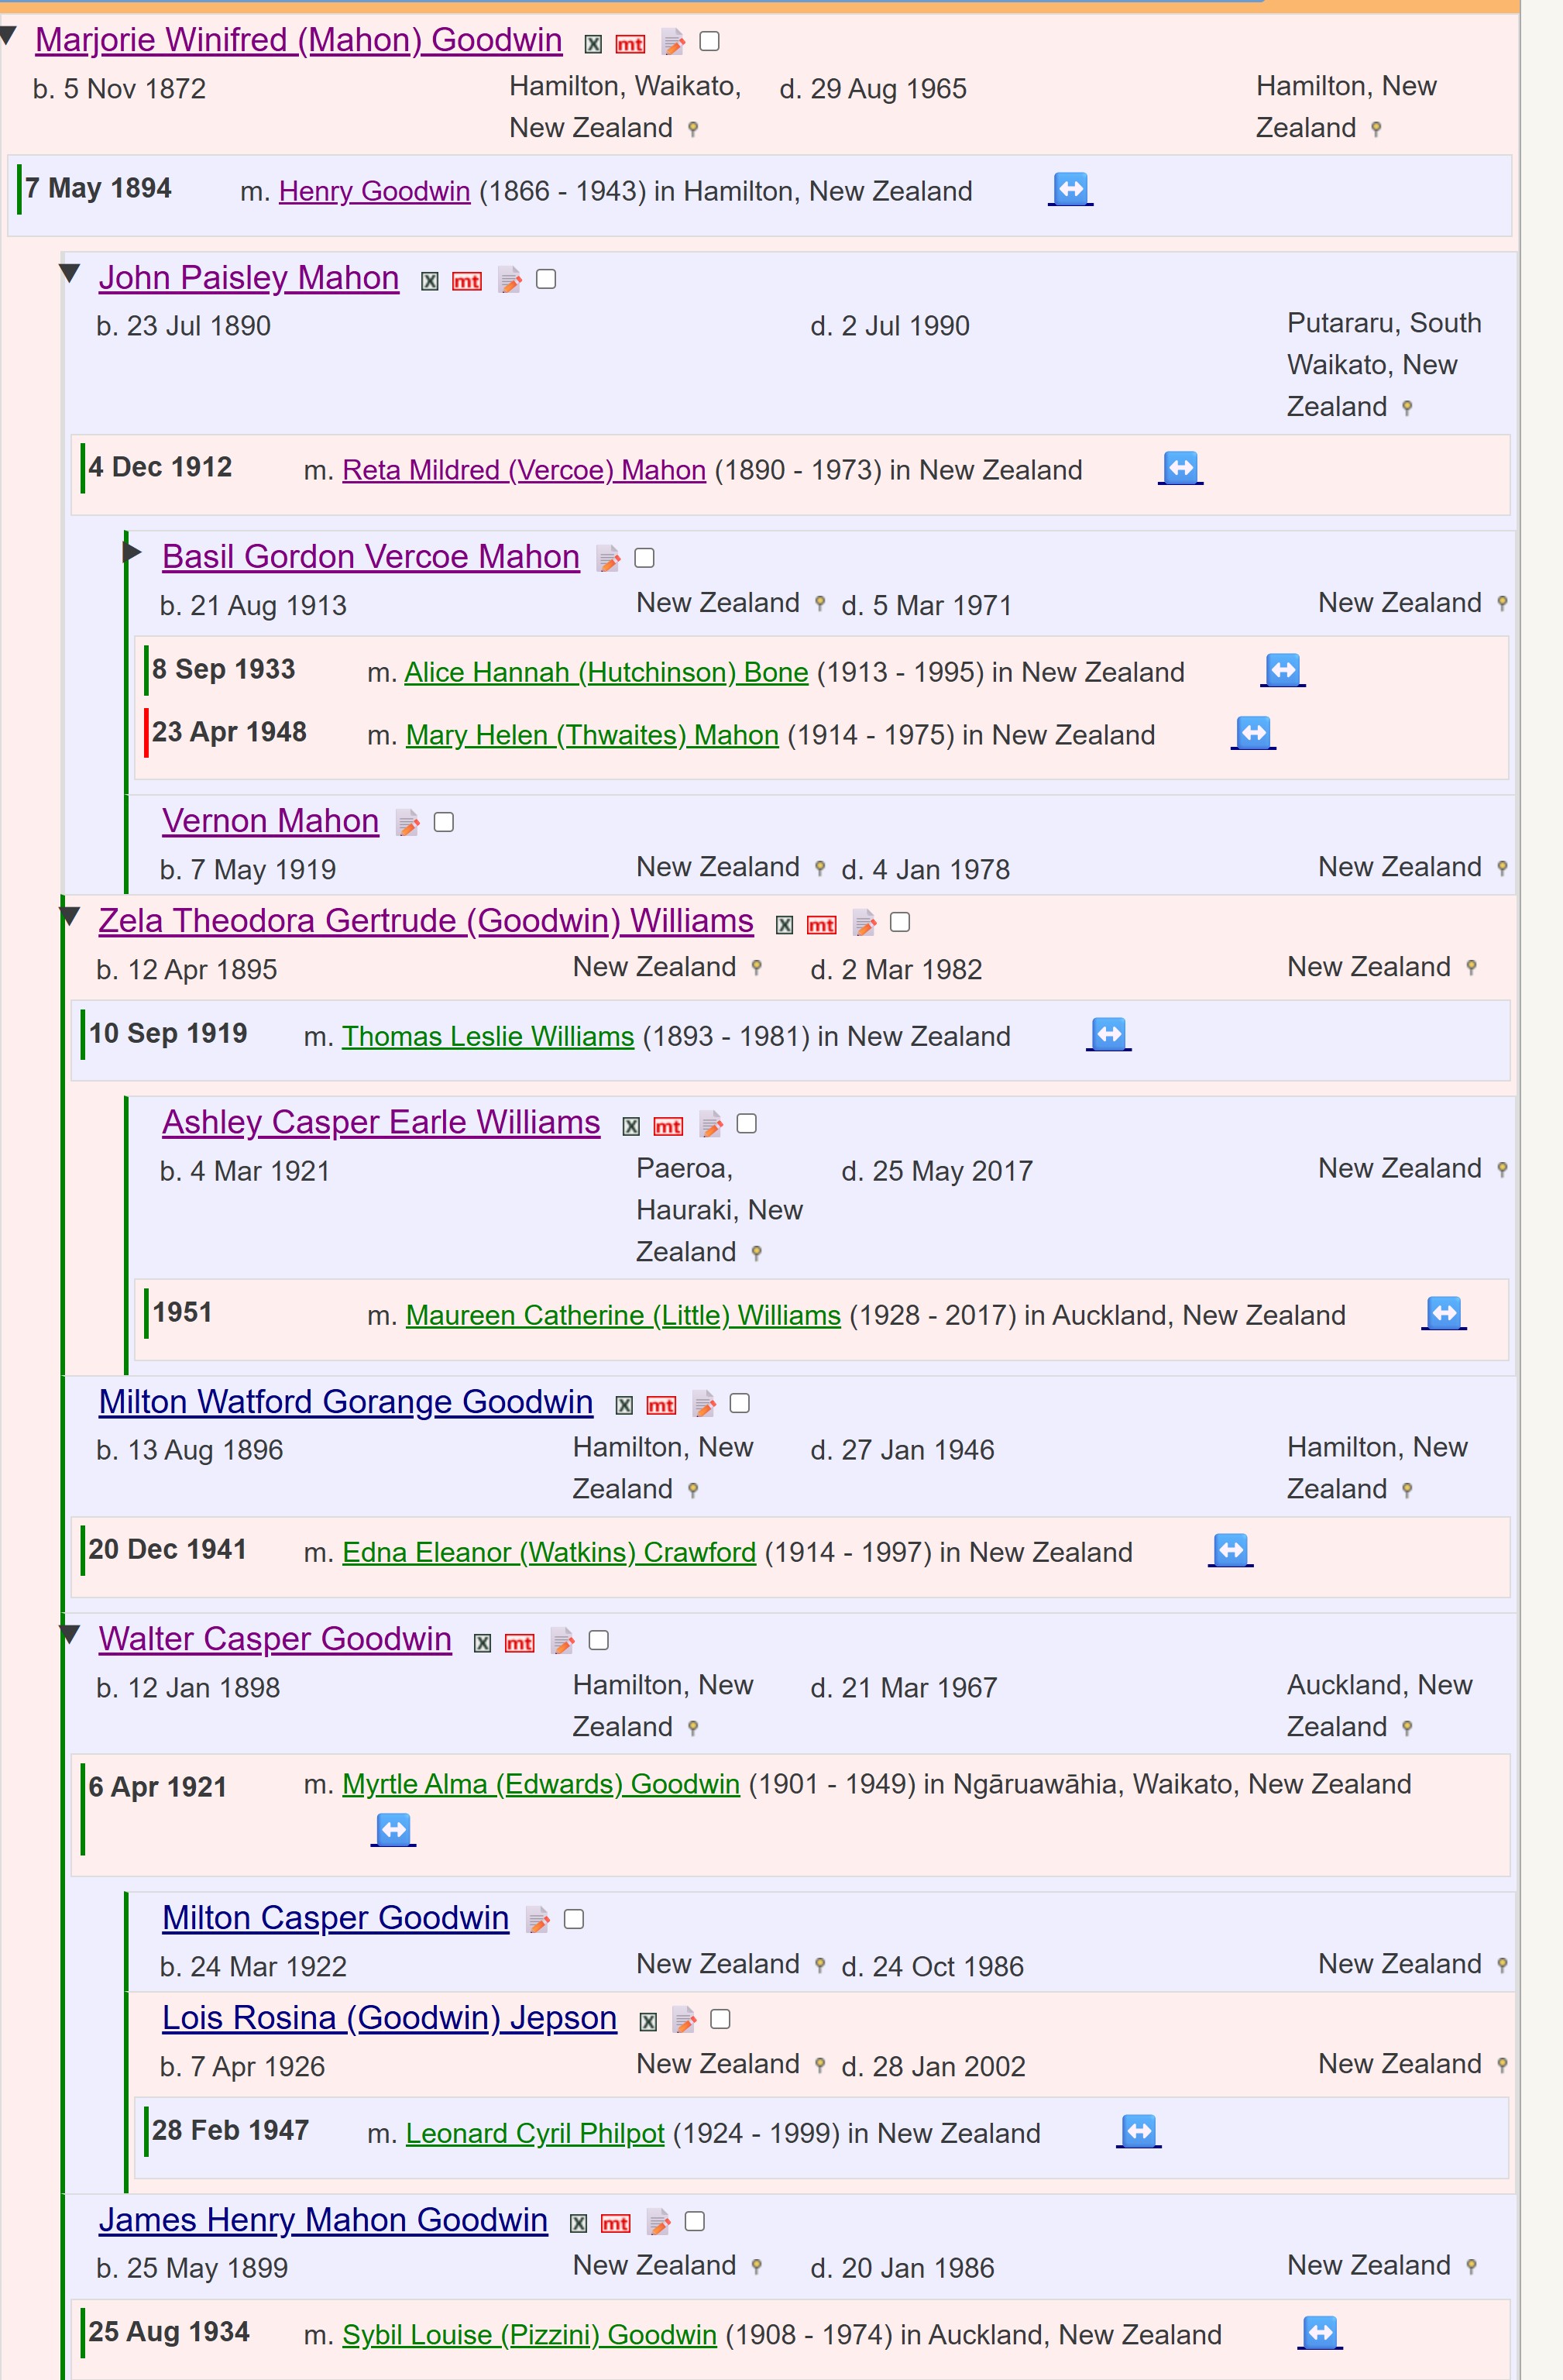Click blue arrow icon in Henry Goodwin marriage row
1563x2380 pixels.
1071,189
